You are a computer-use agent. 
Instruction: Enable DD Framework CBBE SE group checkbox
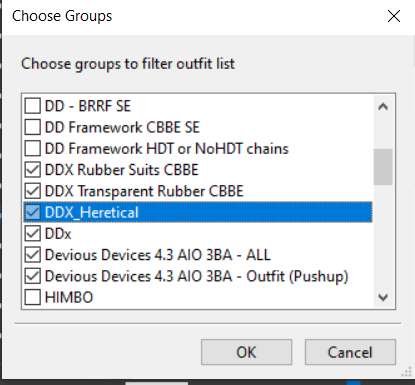pyautogui.click(x=33, y=127)
